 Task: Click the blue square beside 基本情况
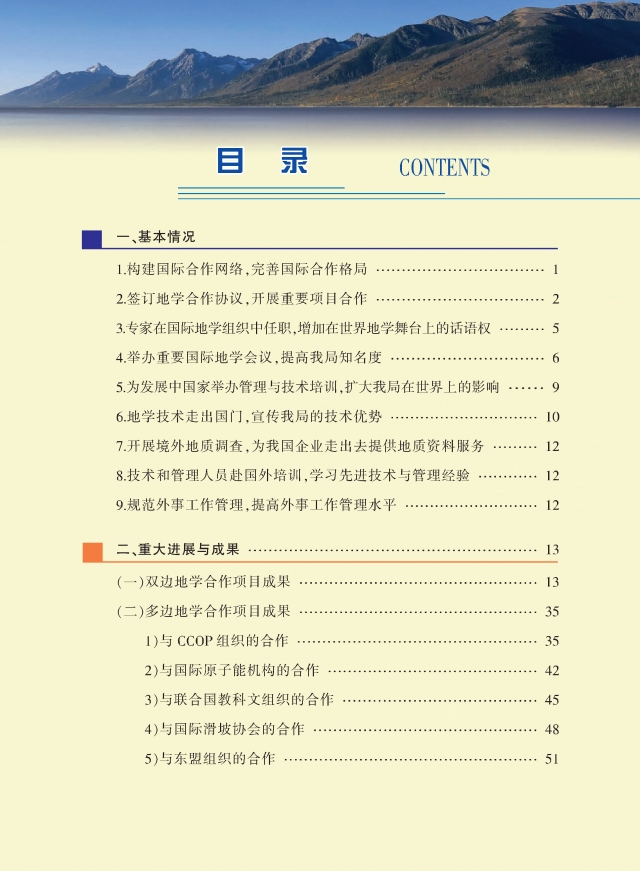[x=92, y=239]
